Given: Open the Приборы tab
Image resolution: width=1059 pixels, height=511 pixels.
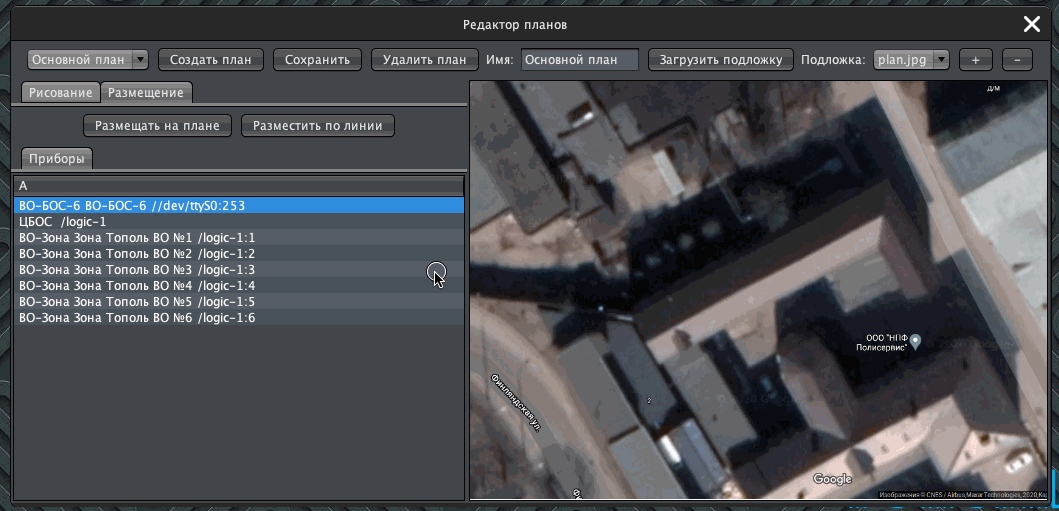Looking at the screenshot, I should coord(57,158).
